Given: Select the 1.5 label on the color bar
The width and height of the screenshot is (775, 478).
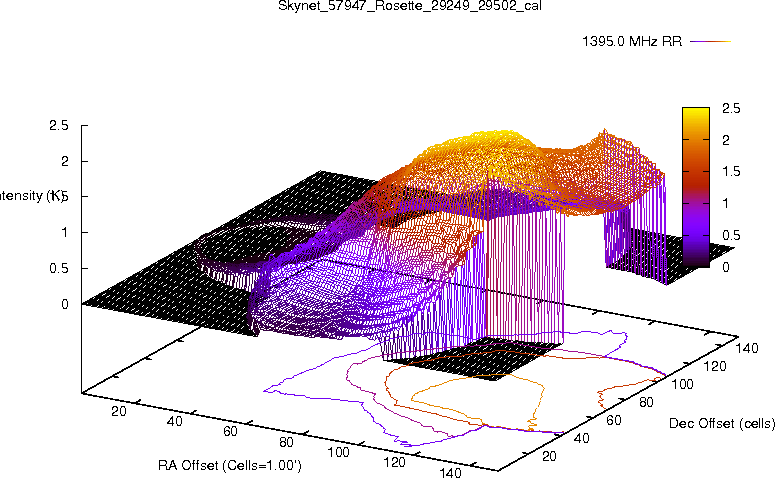Looking at the screenshot, I should pyautogui.click(x=731, y=172).
